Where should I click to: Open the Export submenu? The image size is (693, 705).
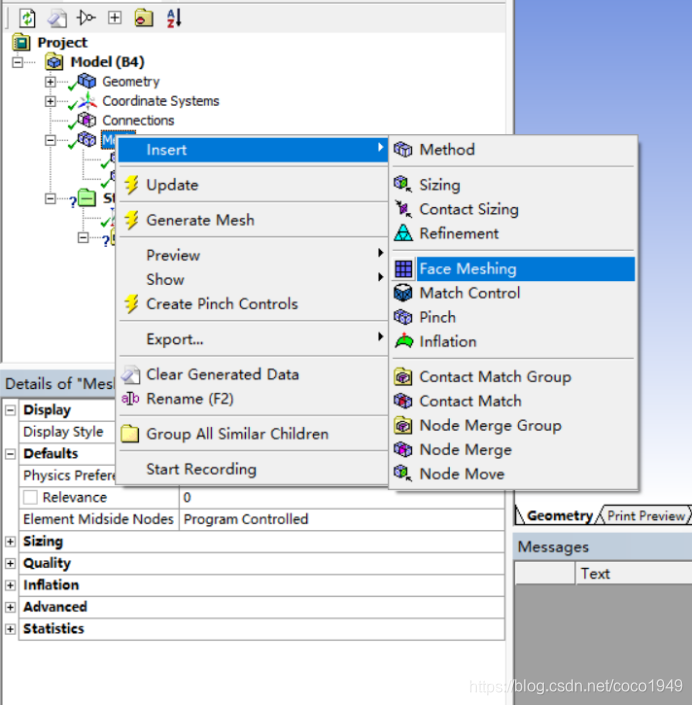(x=253, y=339)
